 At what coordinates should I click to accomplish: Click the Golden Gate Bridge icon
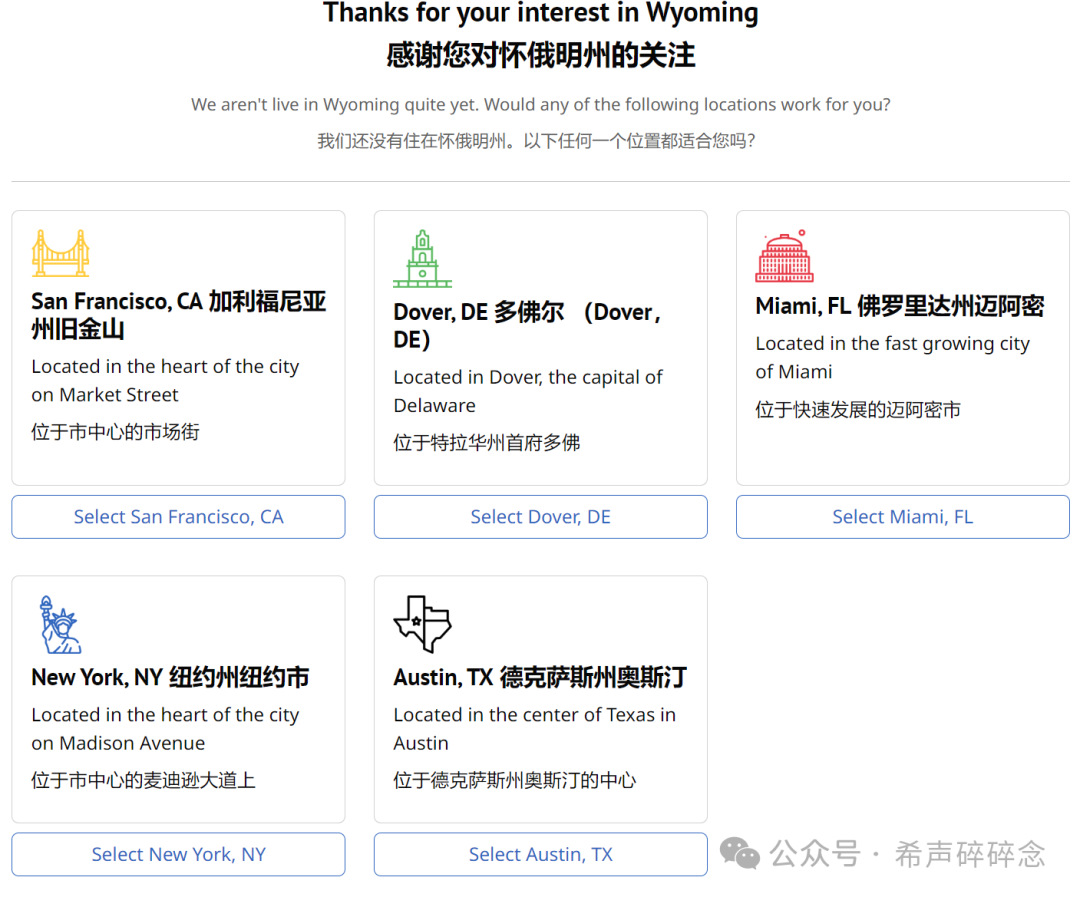[61, 252]
